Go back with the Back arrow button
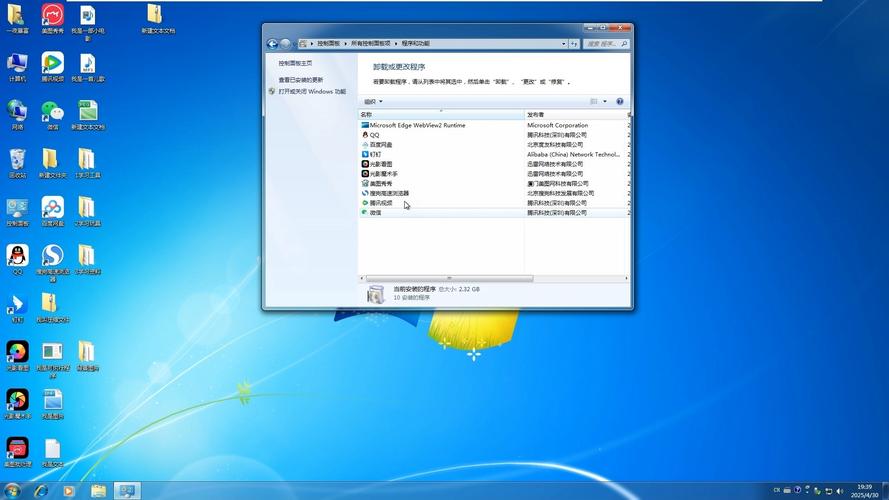Screen dimensions: 889x500 tap(272, 44)
